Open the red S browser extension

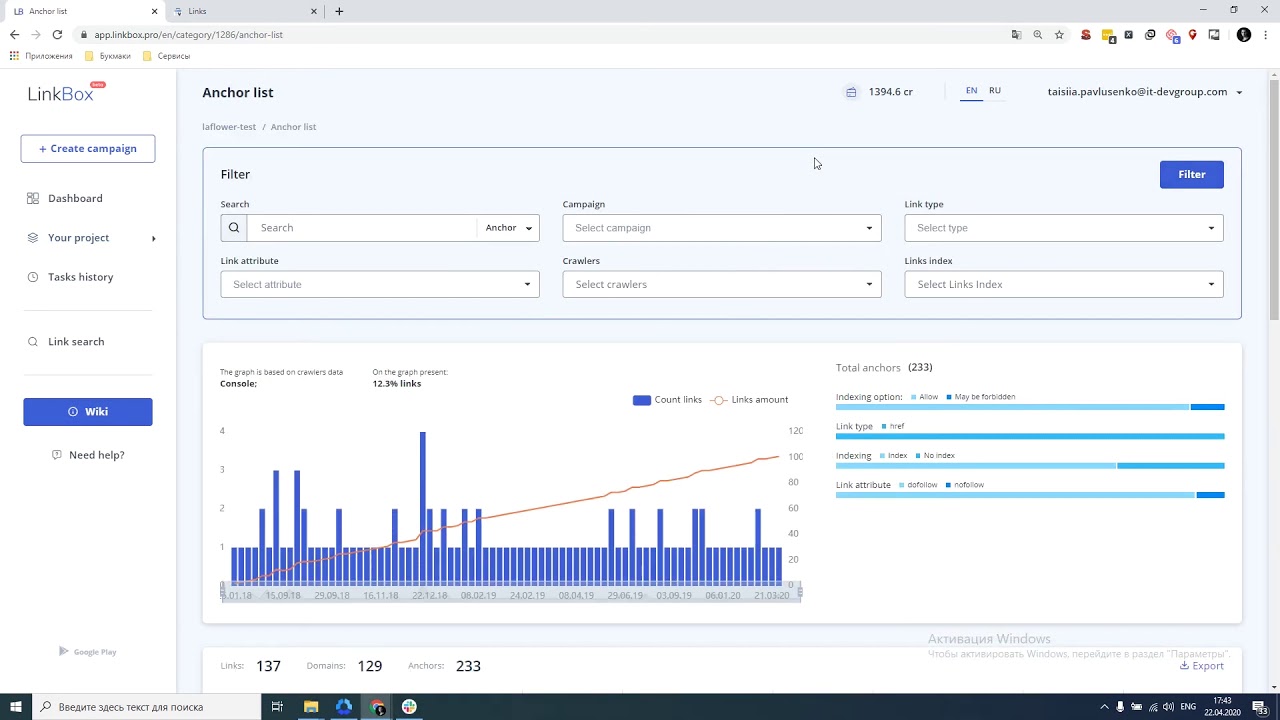[1086, 35]
